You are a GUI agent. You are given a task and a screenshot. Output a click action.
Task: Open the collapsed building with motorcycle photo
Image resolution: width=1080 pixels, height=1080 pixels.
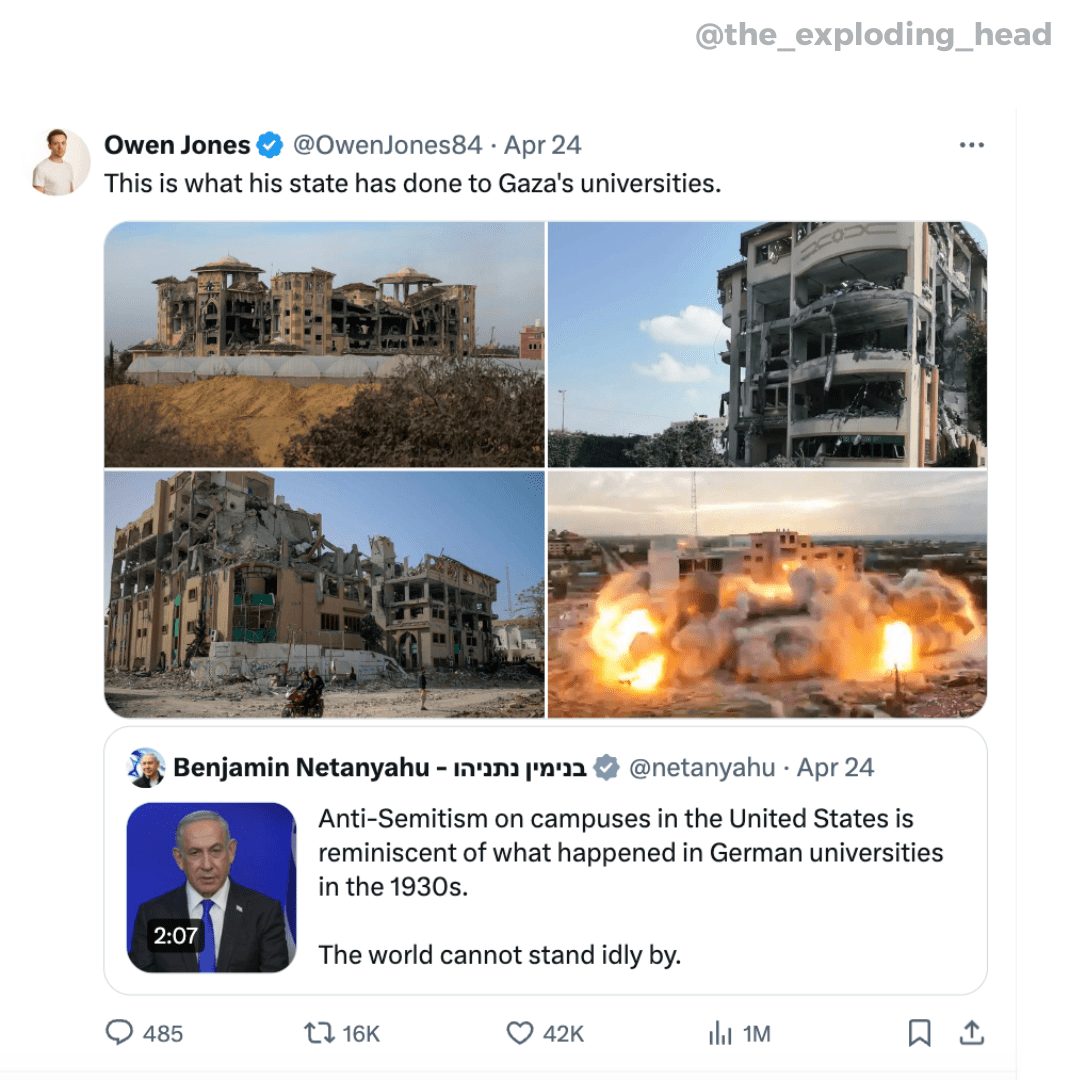324,594
